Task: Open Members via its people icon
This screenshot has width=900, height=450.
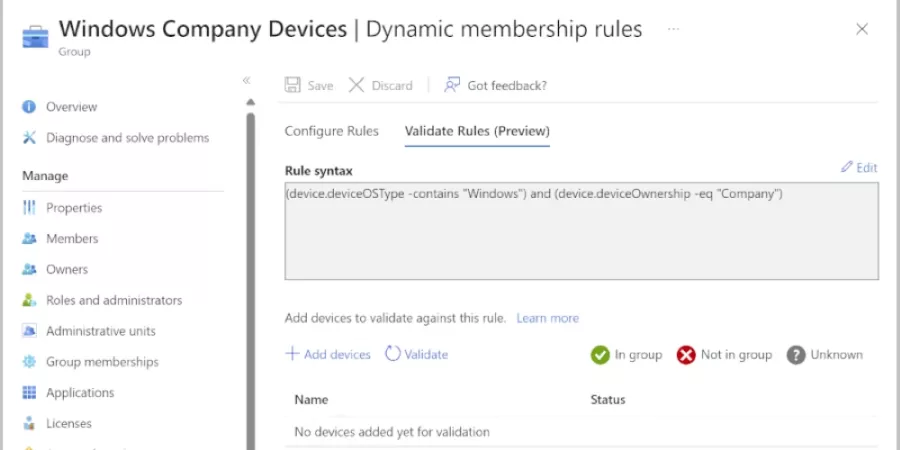Action: tap(29, 239)
